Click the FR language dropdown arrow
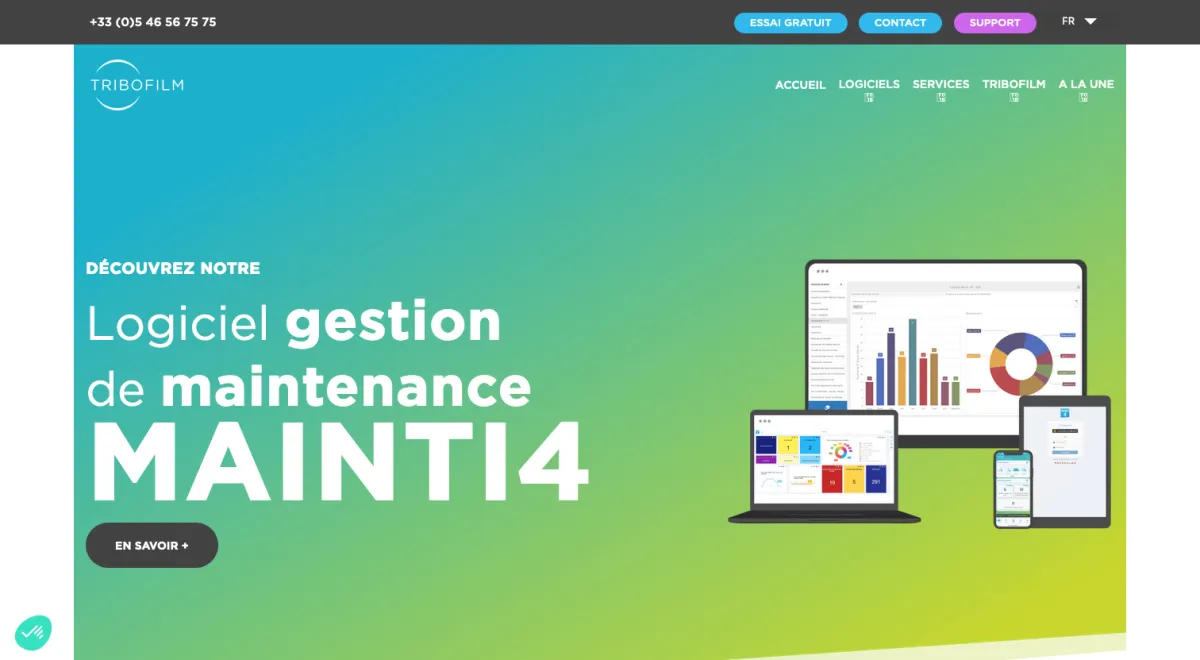1200x660 pixels. pos(1090,21)
